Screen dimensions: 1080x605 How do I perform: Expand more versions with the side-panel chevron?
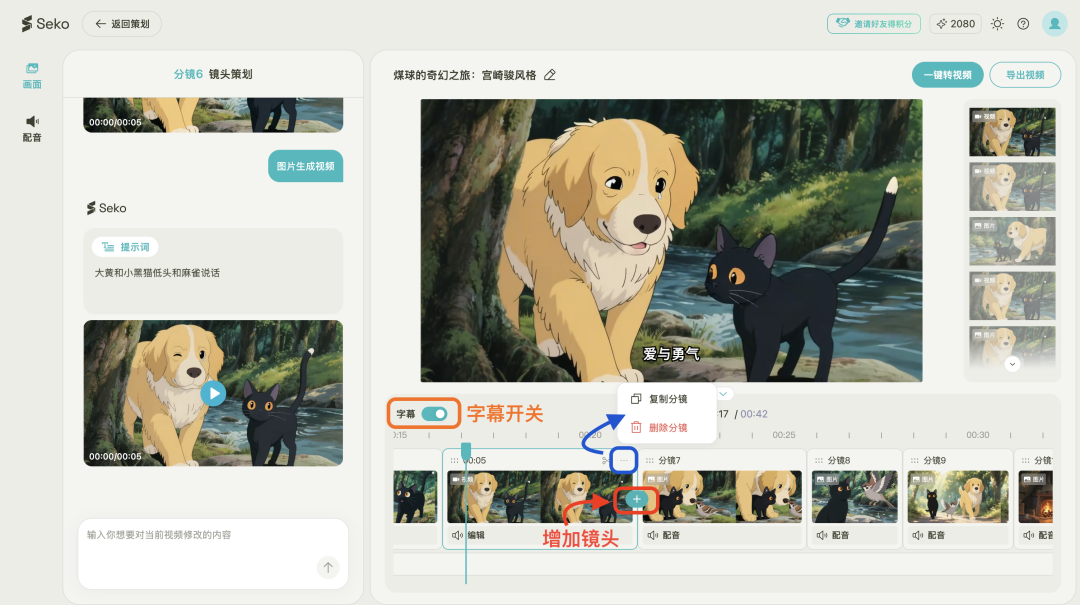(1012, 364)
